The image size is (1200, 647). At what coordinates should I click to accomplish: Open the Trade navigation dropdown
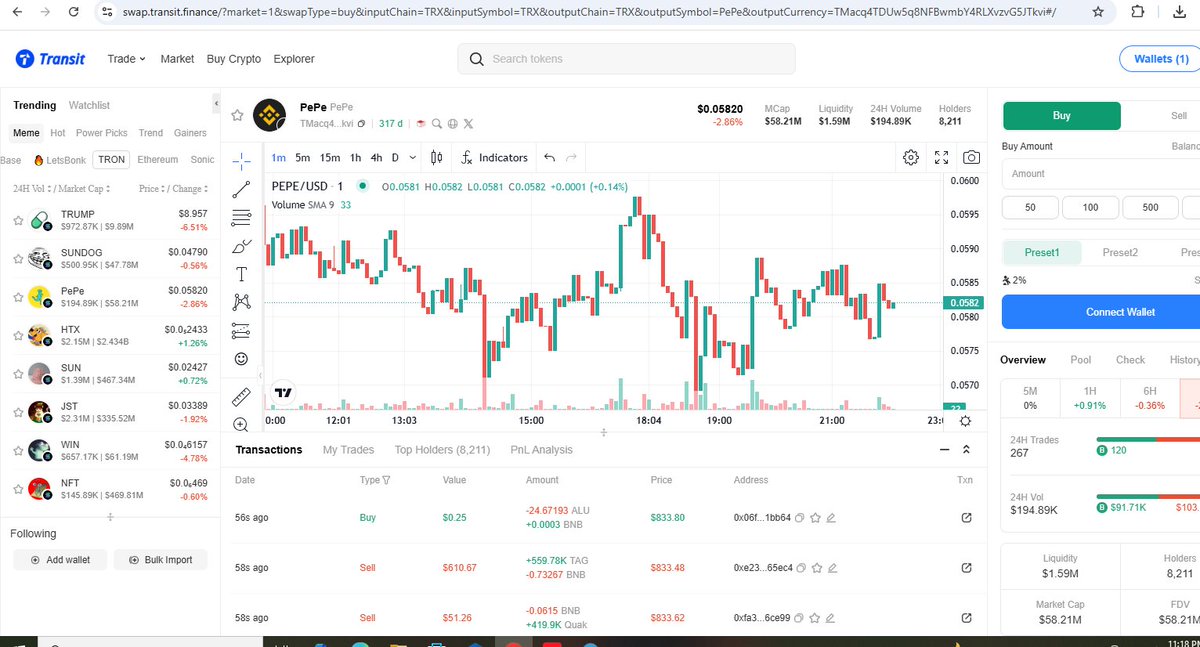pyautogui.click(x=125, y=59)
